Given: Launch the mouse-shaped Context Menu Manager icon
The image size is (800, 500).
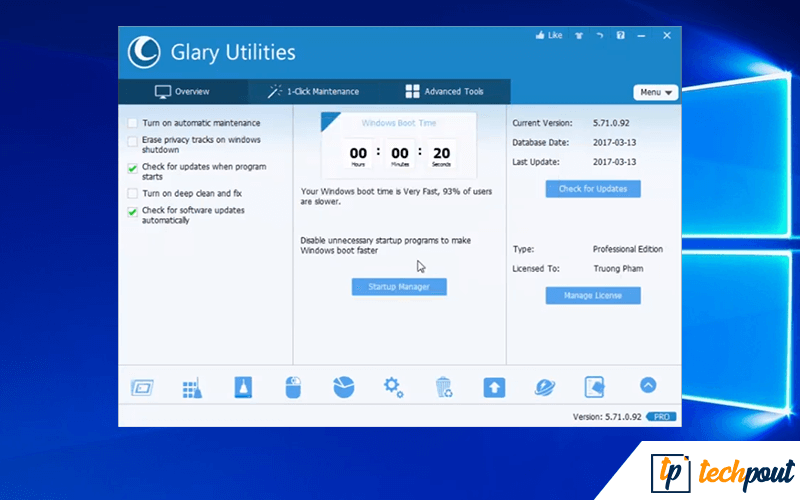Looking at the screenshot, I should click(293, 387).
